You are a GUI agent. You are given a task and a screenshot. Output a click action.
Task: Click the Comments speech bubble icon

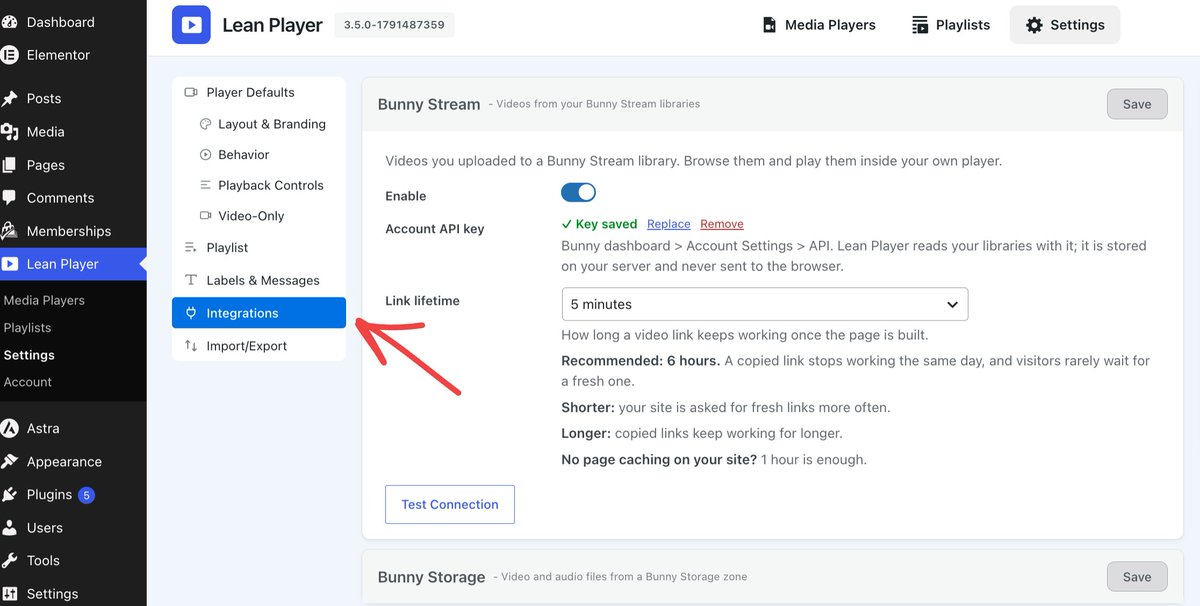pos(10,197)
